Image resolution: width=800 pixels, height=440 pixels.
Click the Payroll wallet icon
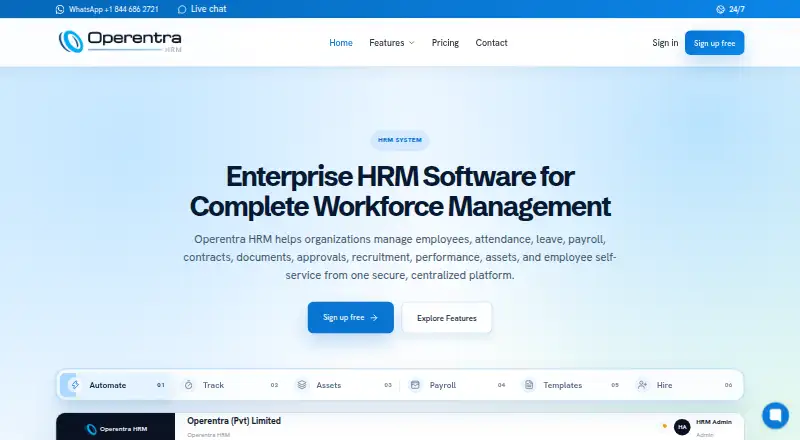[x=415, y=385]
